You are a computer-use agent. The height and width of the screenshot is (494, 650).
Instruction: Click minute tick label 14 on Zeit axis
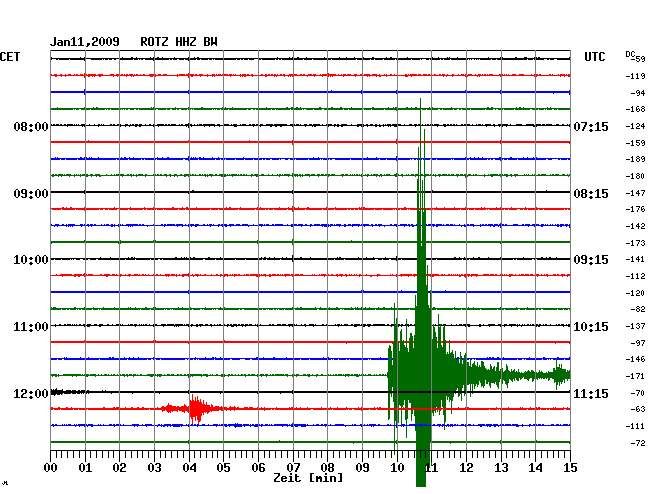(x=536, y=468)
